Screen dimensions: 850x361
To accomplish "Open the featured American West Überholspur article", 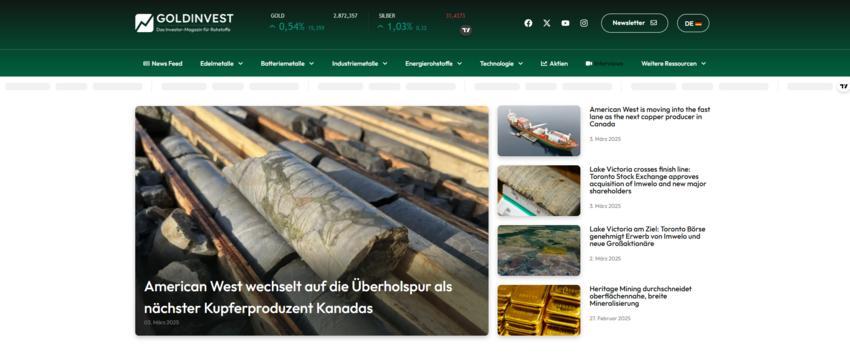I will (x=298, y=297).
